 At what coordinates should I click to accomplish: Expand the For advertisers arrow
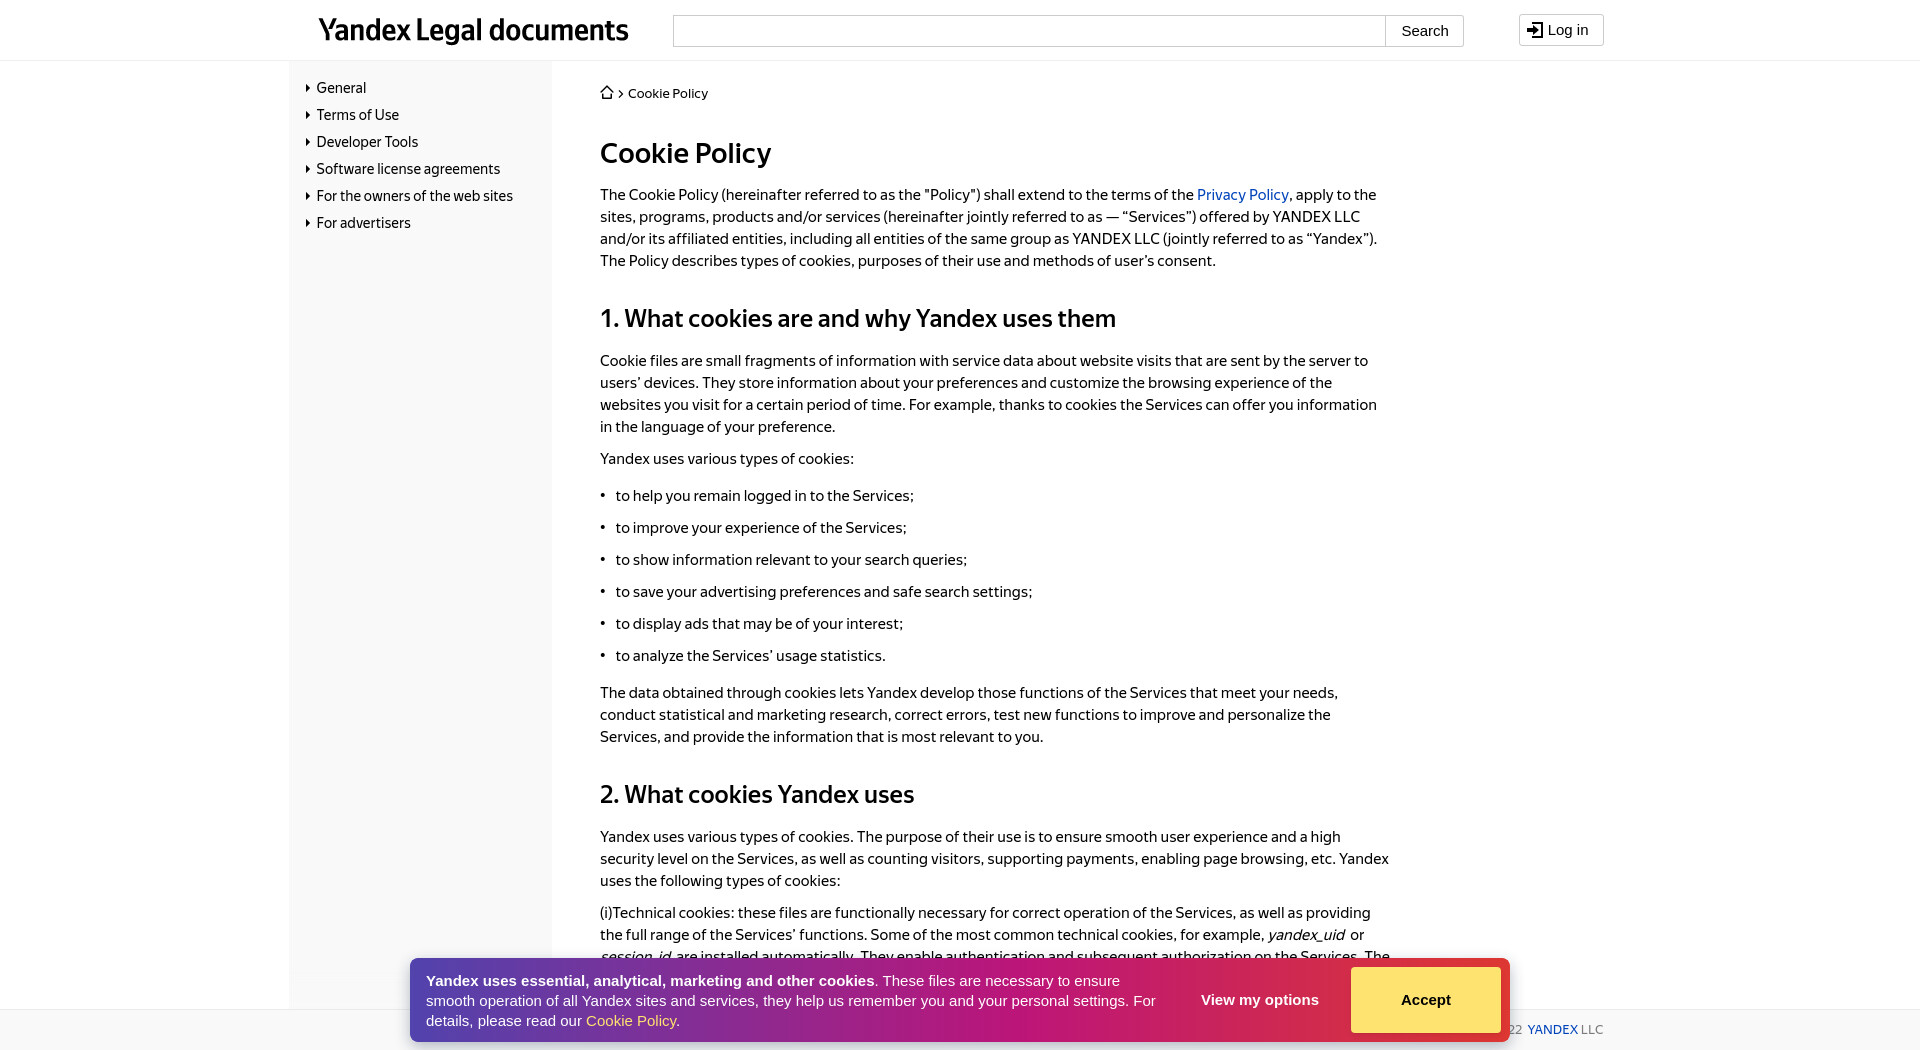point(308,223)
